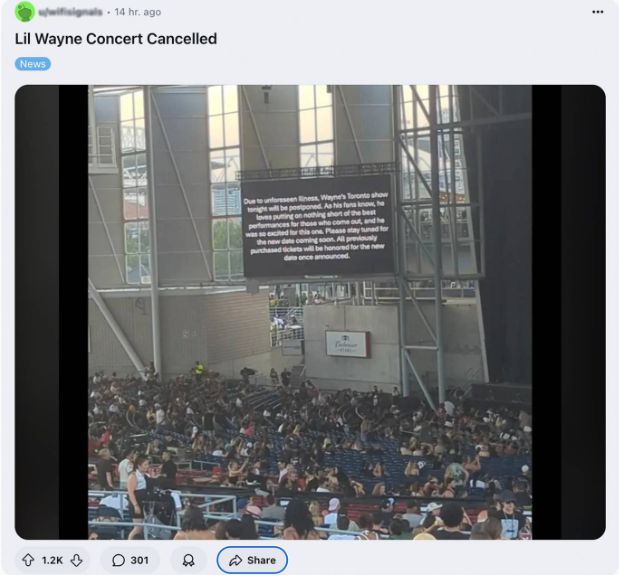Upvote the Lil Wayne post
The image size is (619, 576).
(28, 560)
